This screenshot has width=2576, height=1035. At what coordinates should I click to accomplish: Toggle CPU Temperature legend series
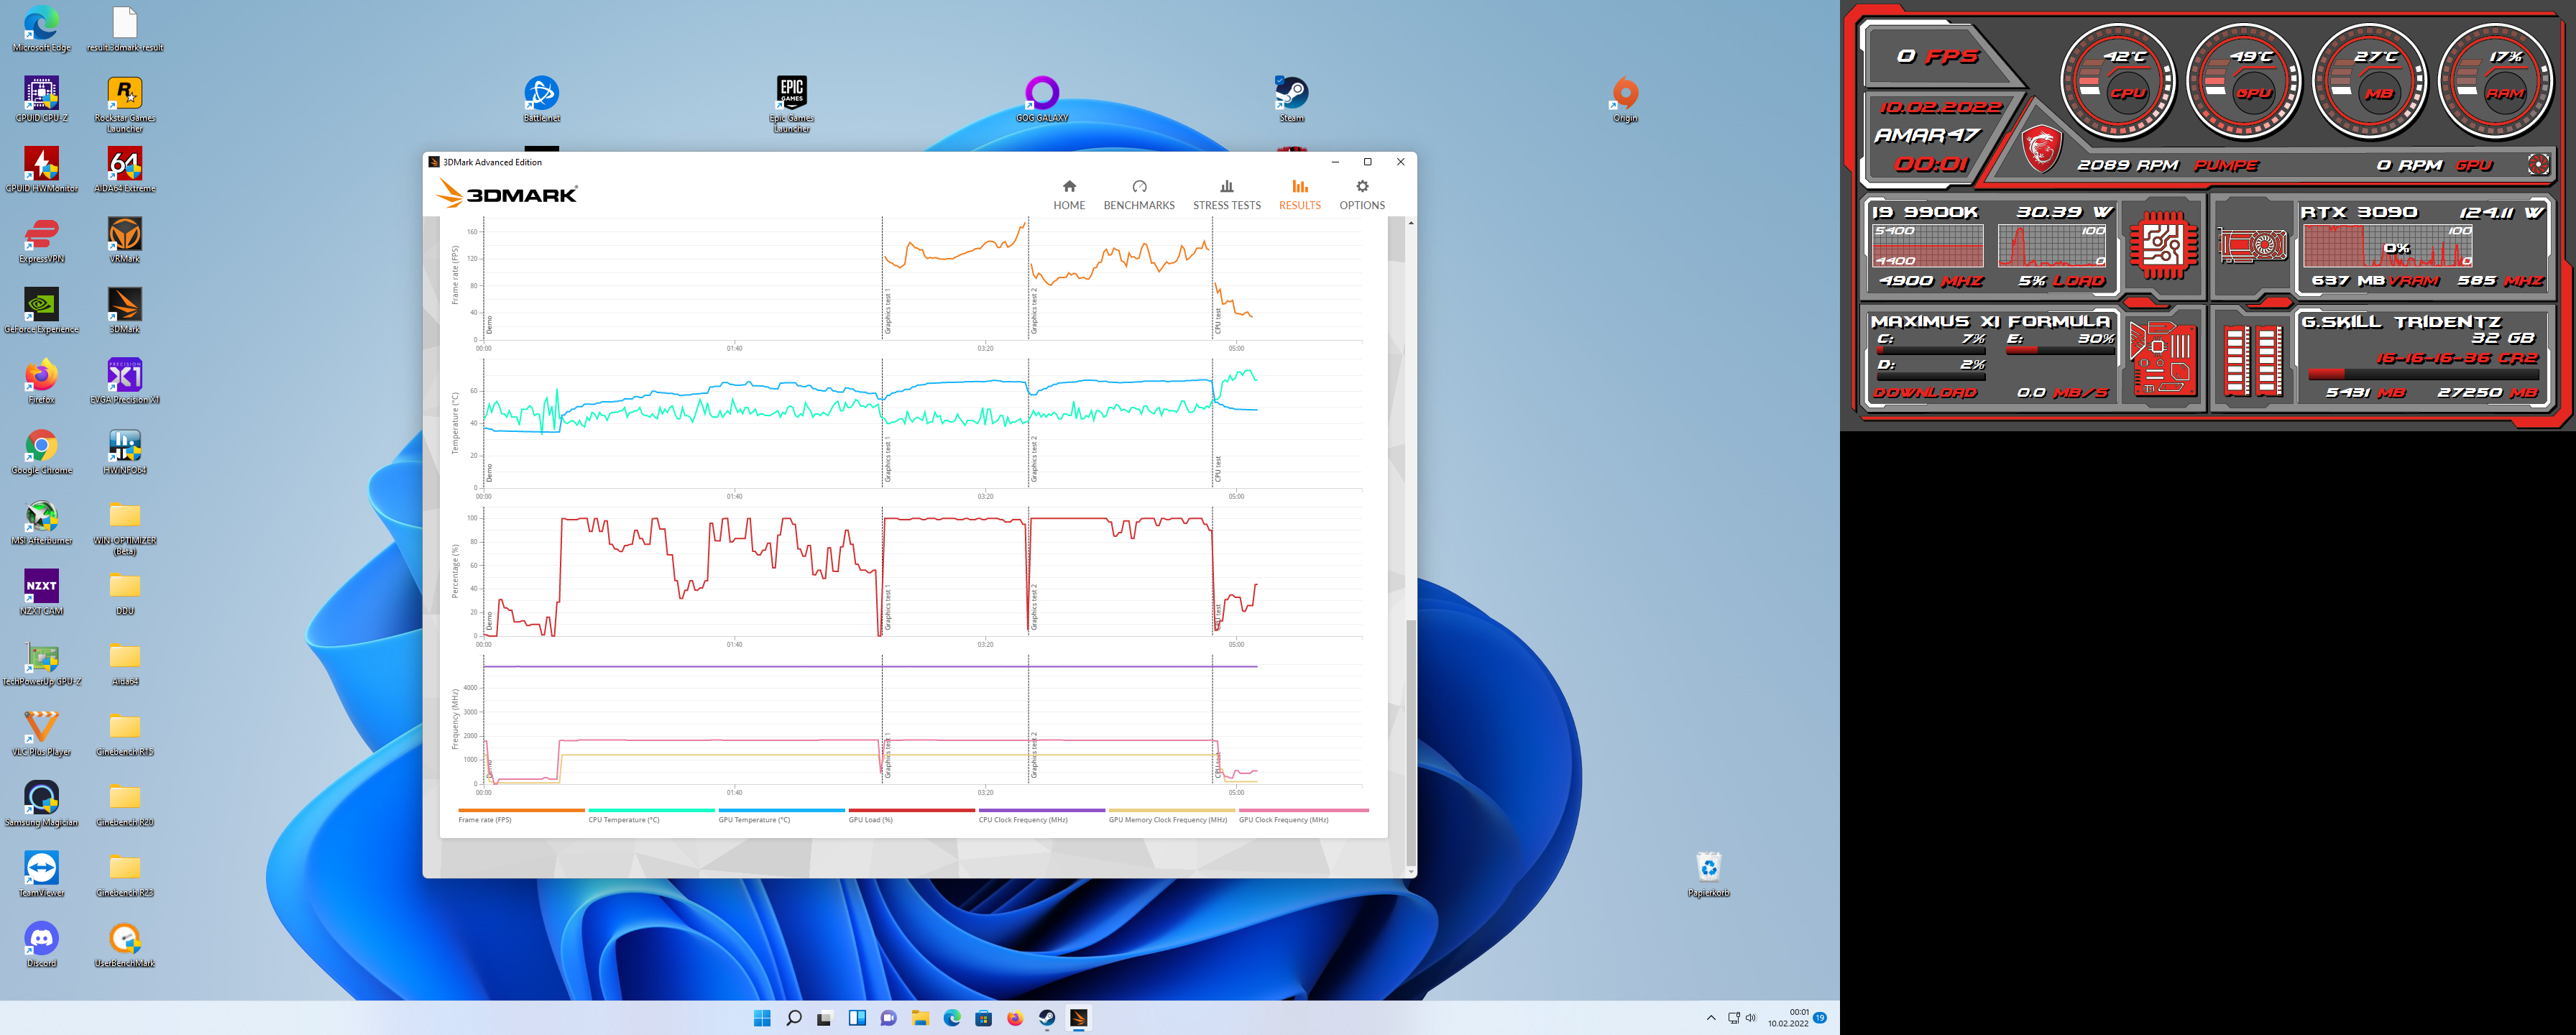click(624, 819)
